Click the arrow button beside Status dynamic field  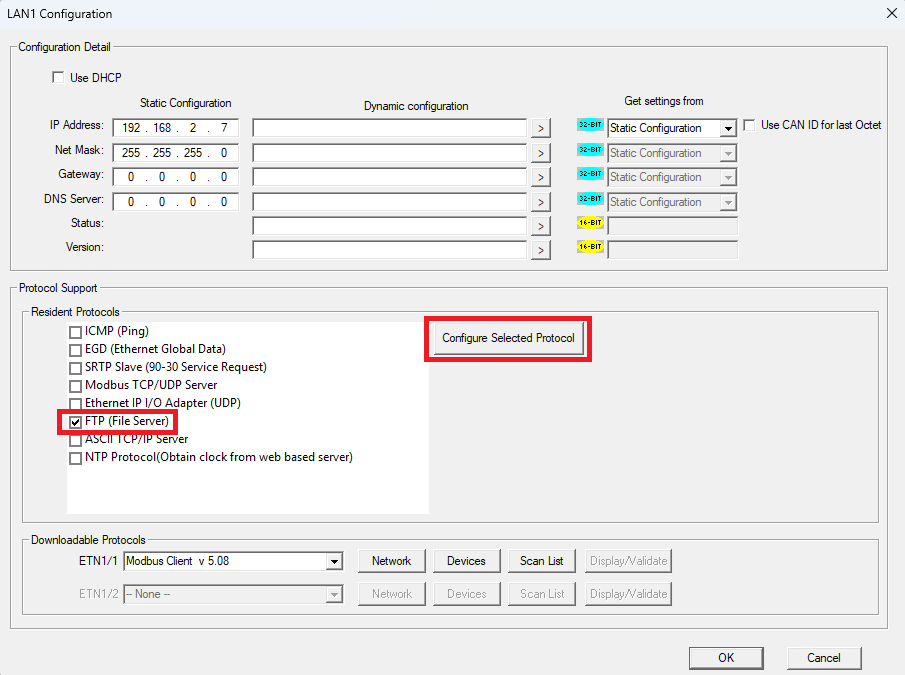540,226
